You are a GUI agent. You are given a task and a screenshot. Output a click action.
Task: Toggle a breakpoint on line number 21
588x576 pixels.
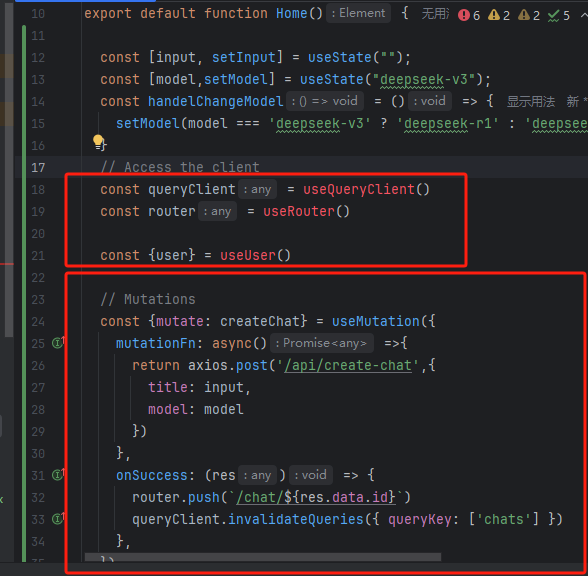click(38, 256)
